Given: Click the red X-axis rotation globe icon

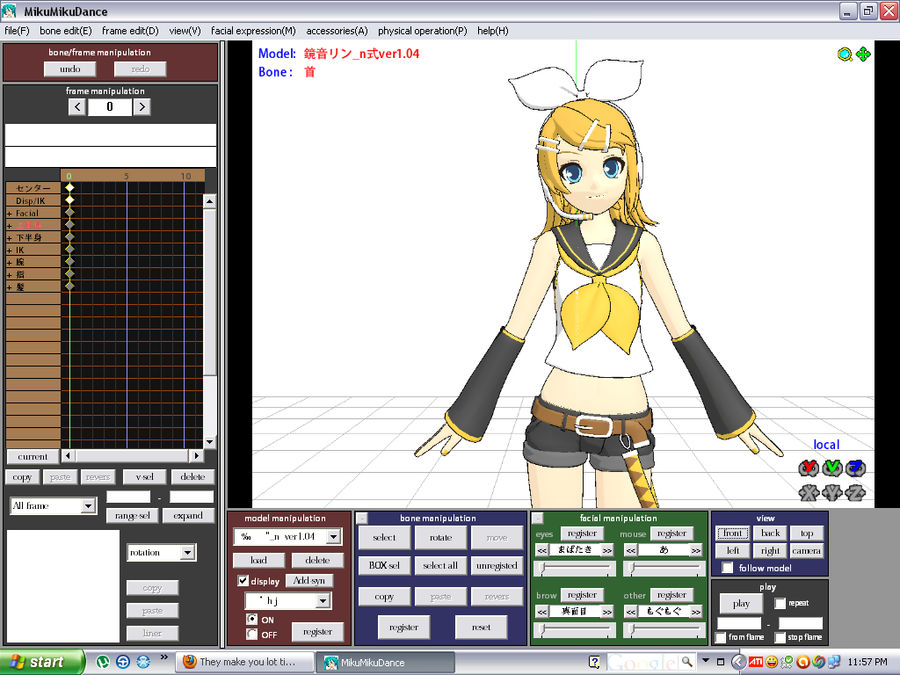Looking at the screenshot, I should click(x=808, y=467).
